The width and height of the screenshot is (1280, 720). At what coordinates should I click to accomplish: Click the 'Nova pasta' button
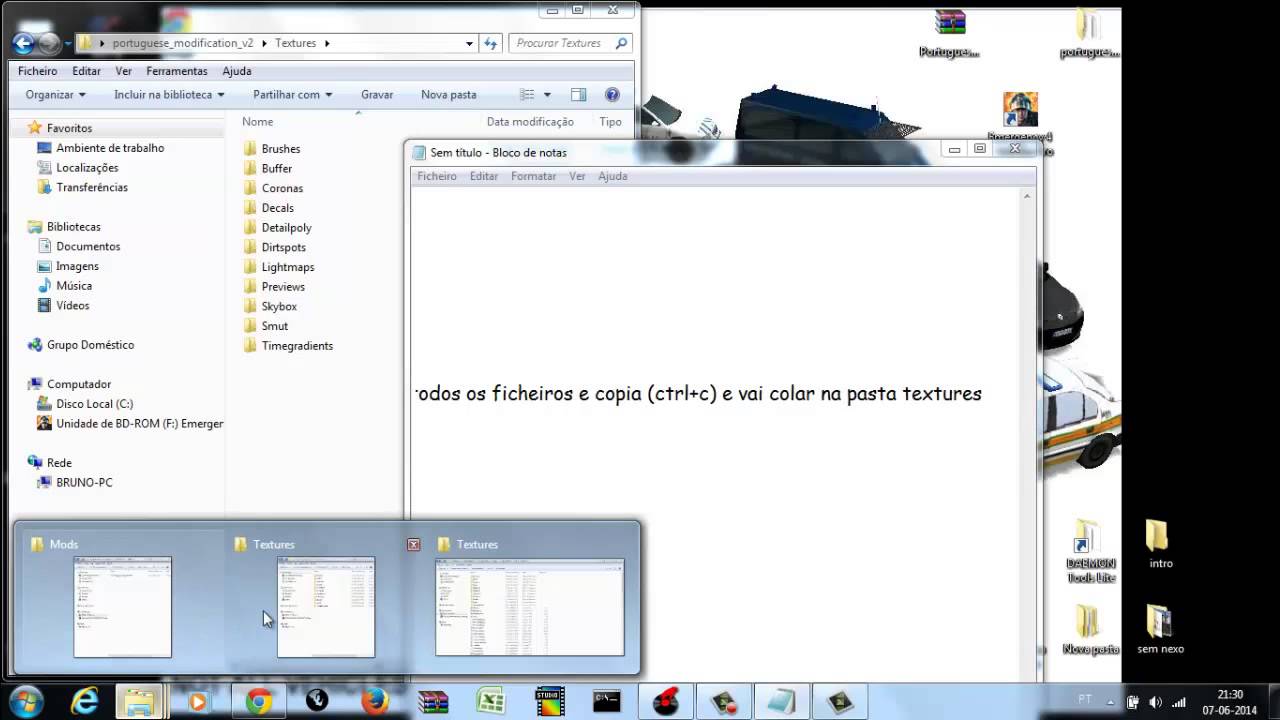[449, 95]
